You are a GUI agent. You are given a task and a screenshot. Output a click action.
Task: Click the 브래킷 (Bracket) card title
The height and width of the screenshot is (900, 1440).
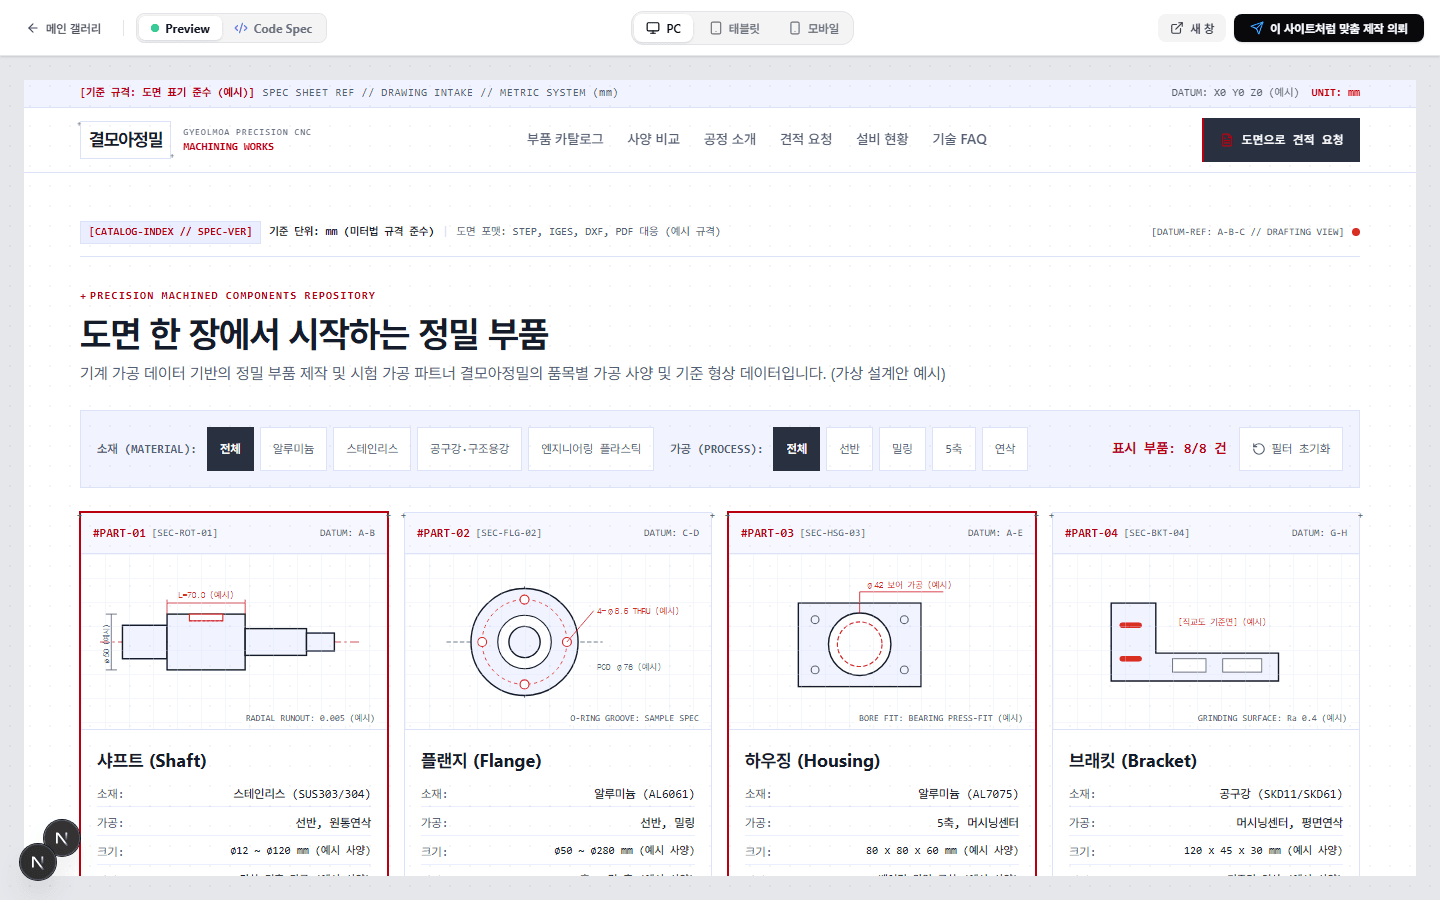[x=1133, y=761]
